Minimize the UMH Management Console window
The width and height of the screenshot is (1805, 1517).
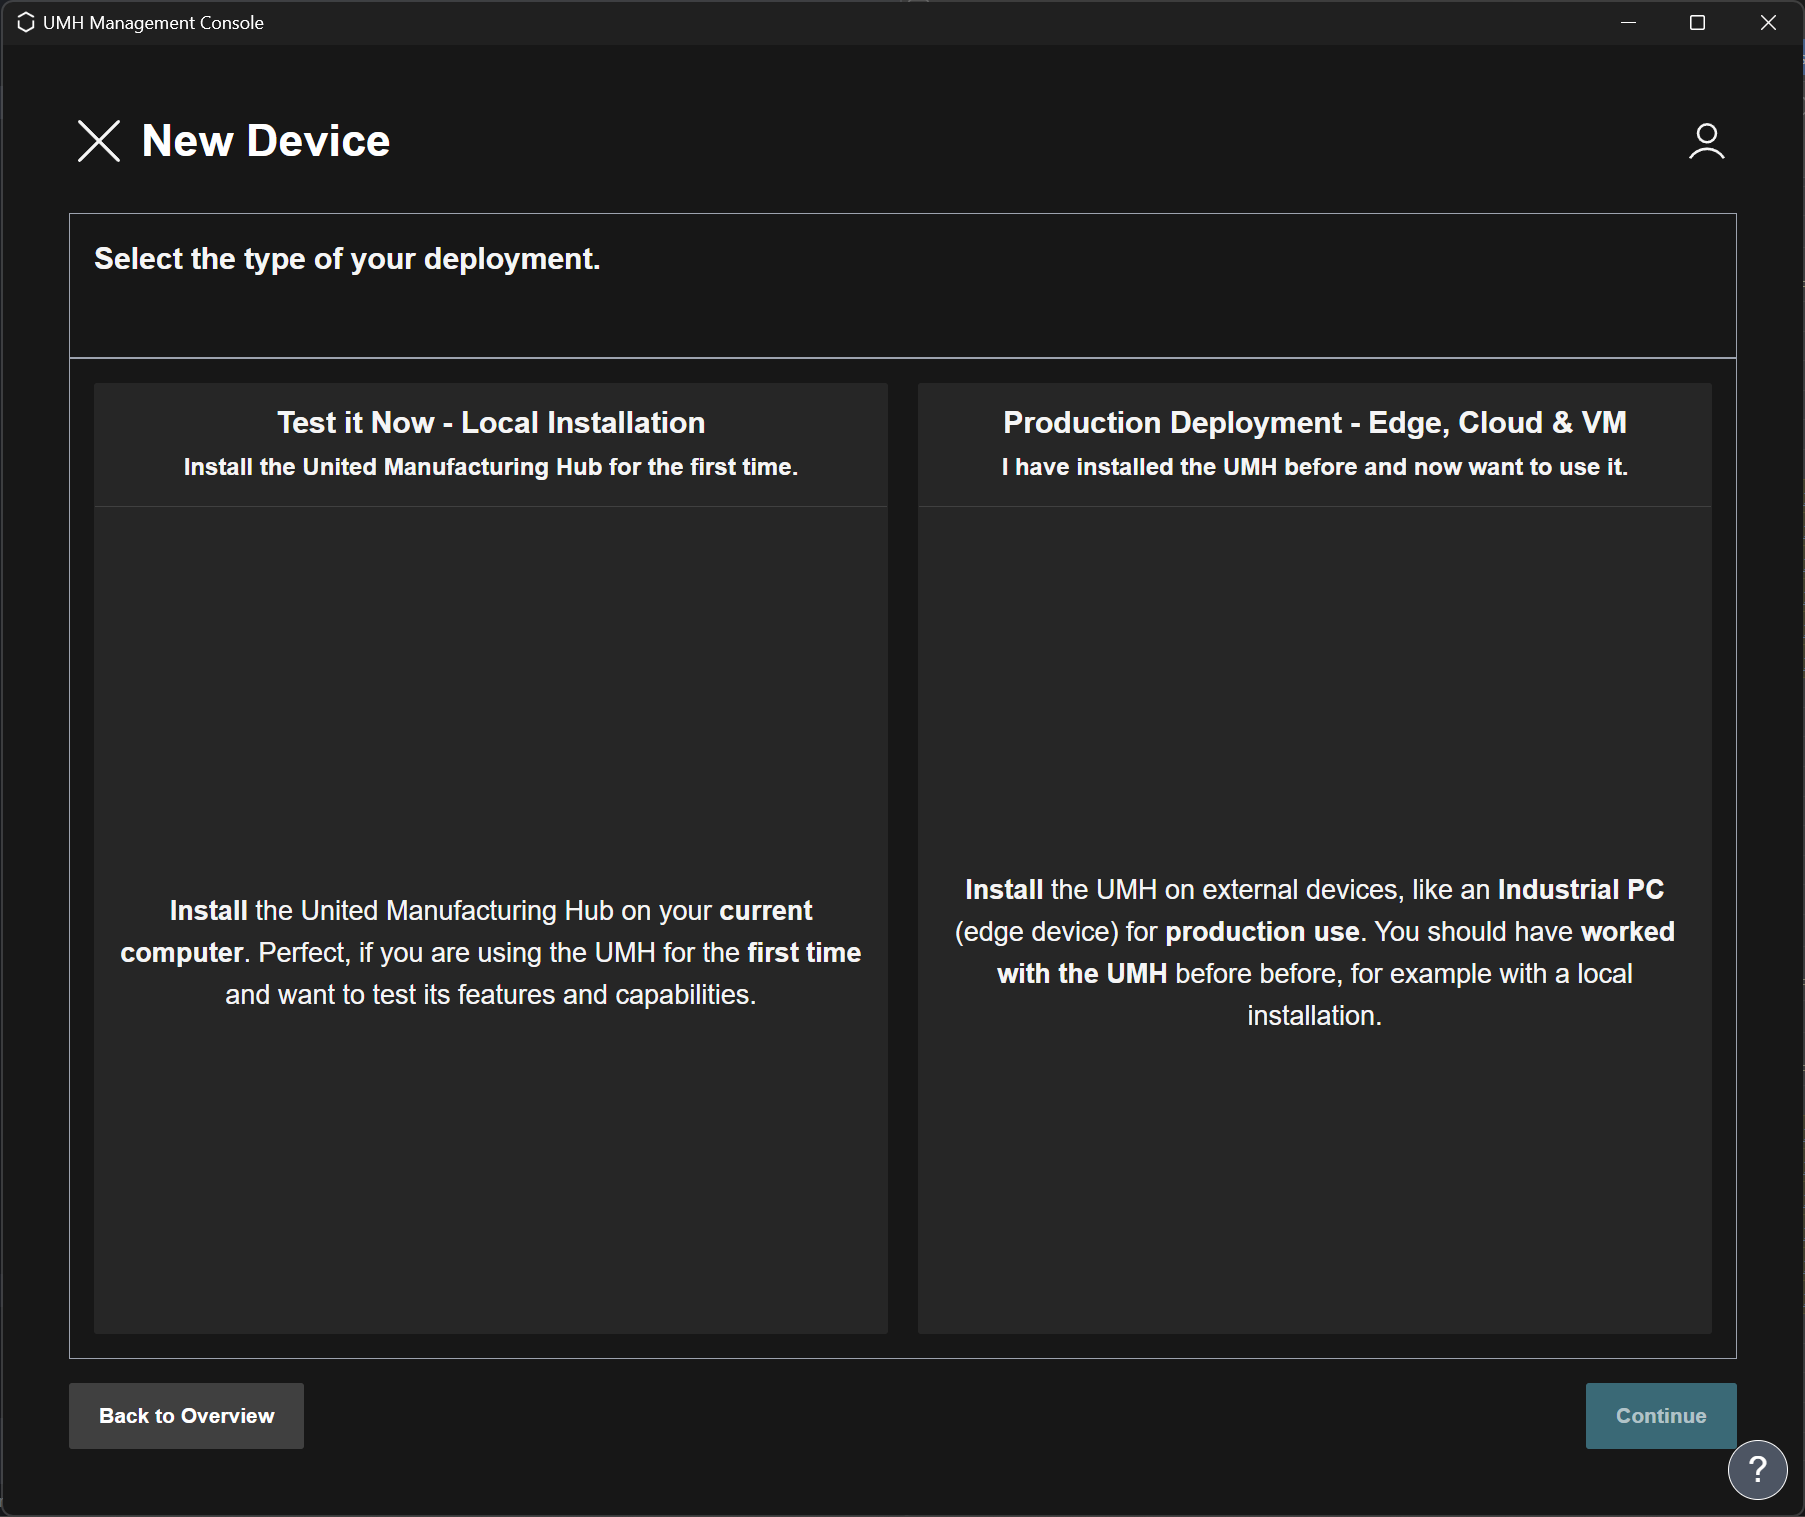[x=1628, y=22]
